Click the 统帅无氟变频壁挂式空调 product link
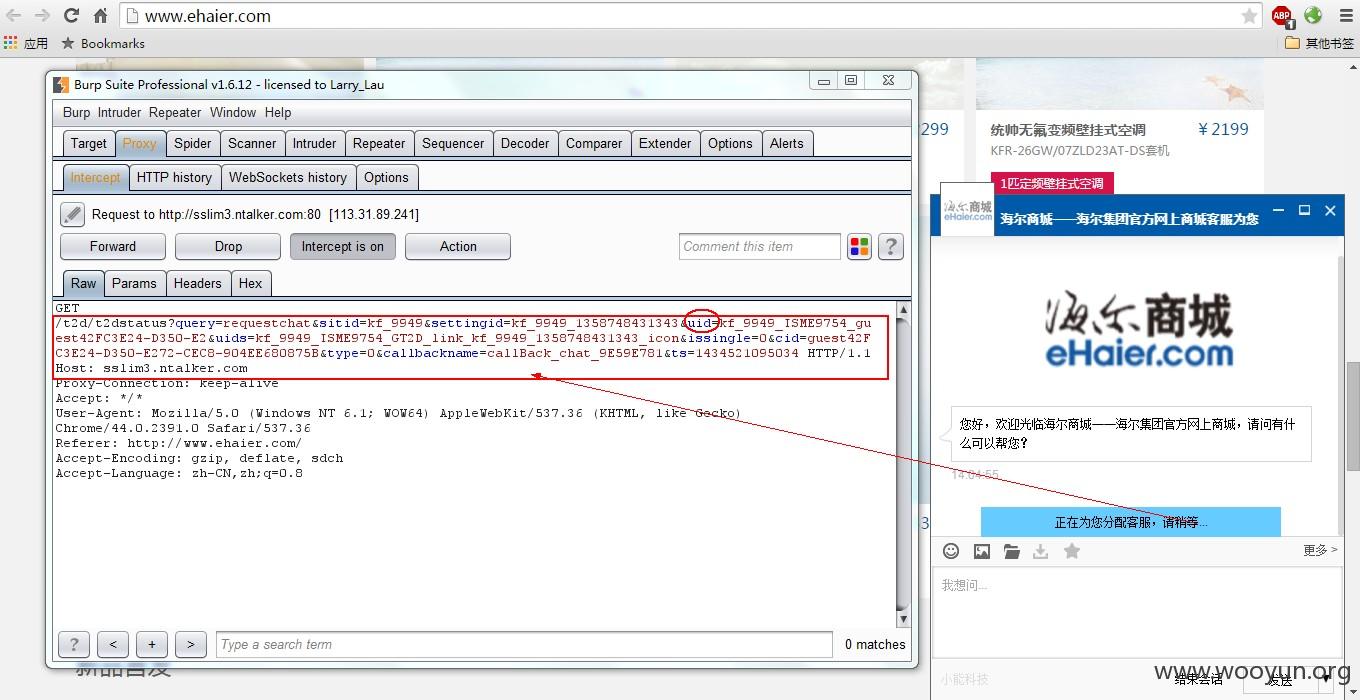Viewport: 1360px width, 700px height. (1068, 130)
